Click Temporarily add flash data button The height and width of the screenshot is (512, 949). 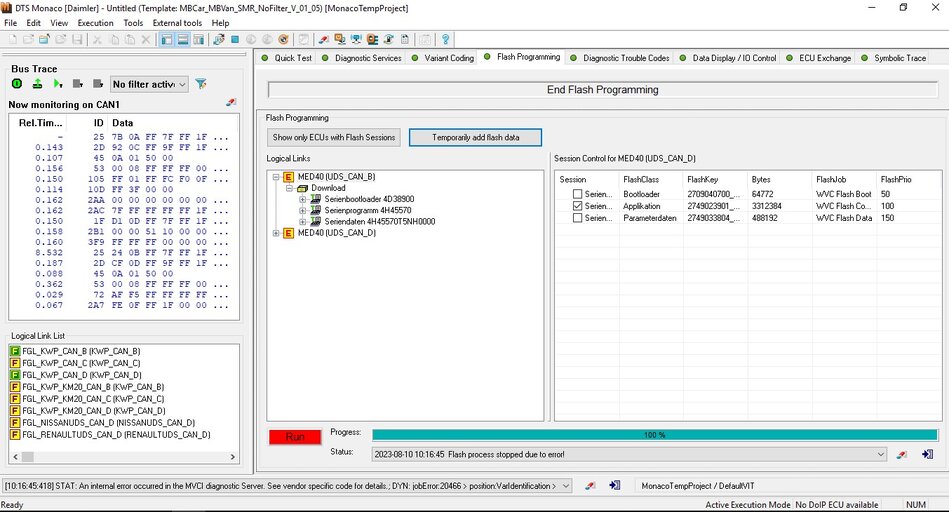(476, 137)
